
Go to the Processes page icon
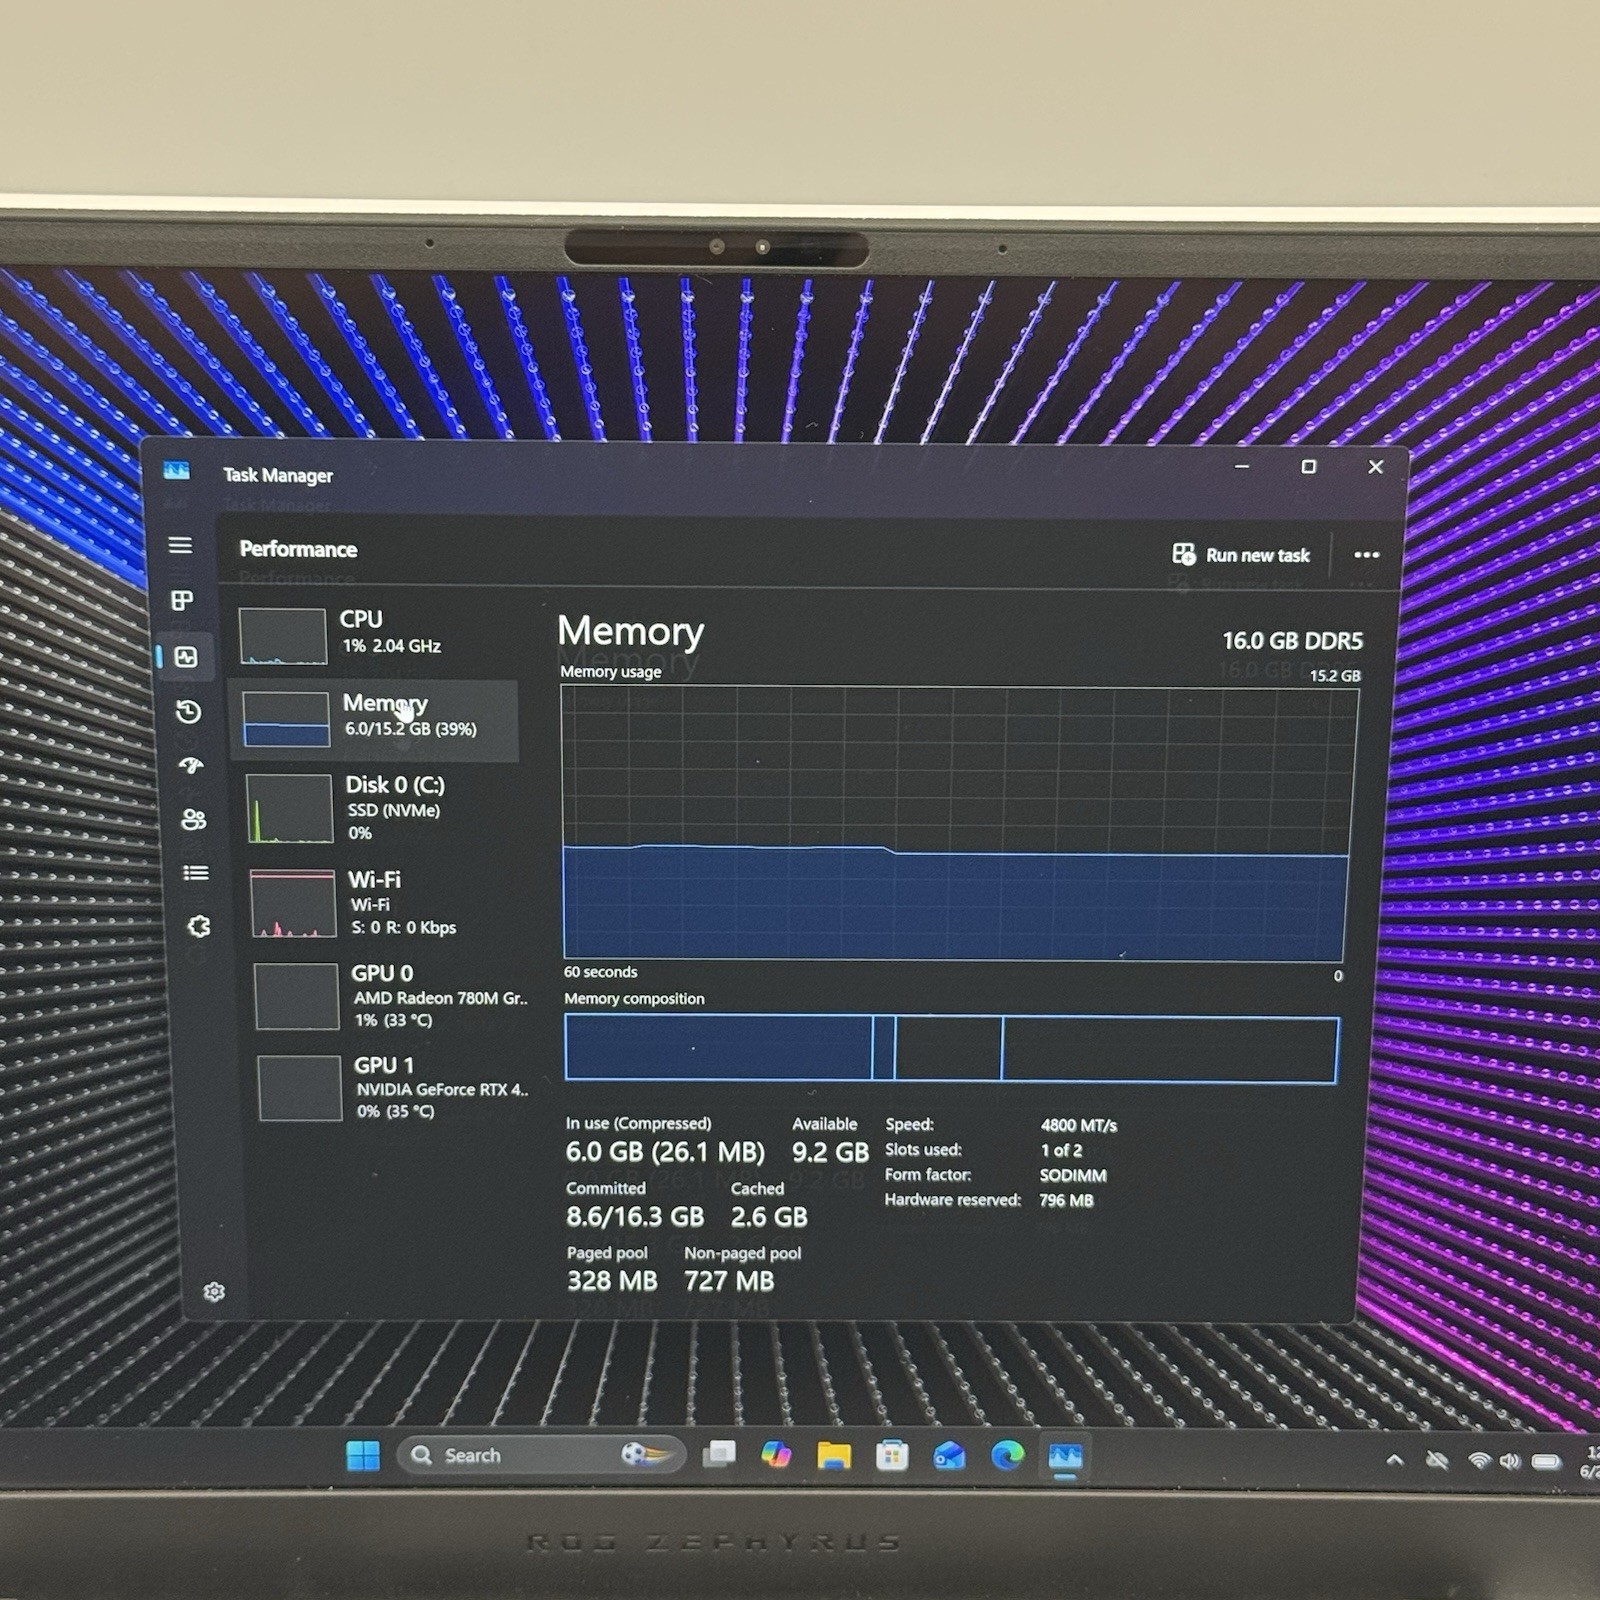[182, 601]
